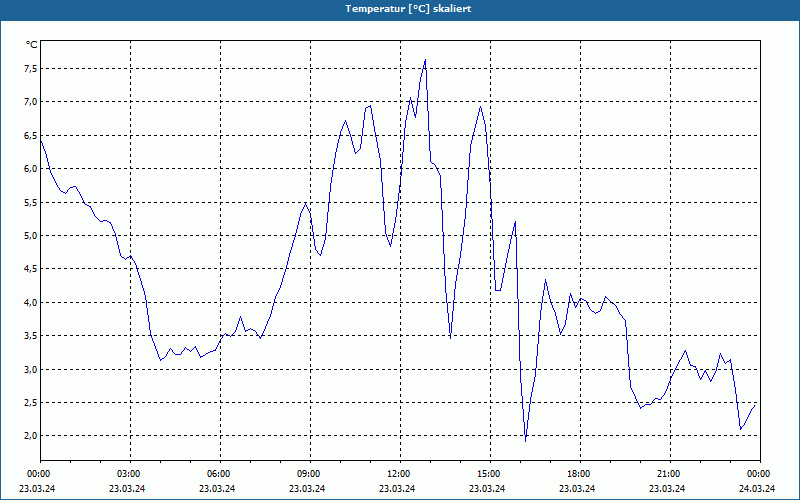Click the °C unit label on the y-axis
Image resolution: width=800 pixels, height=500 pixels.
tap(32, 45)
